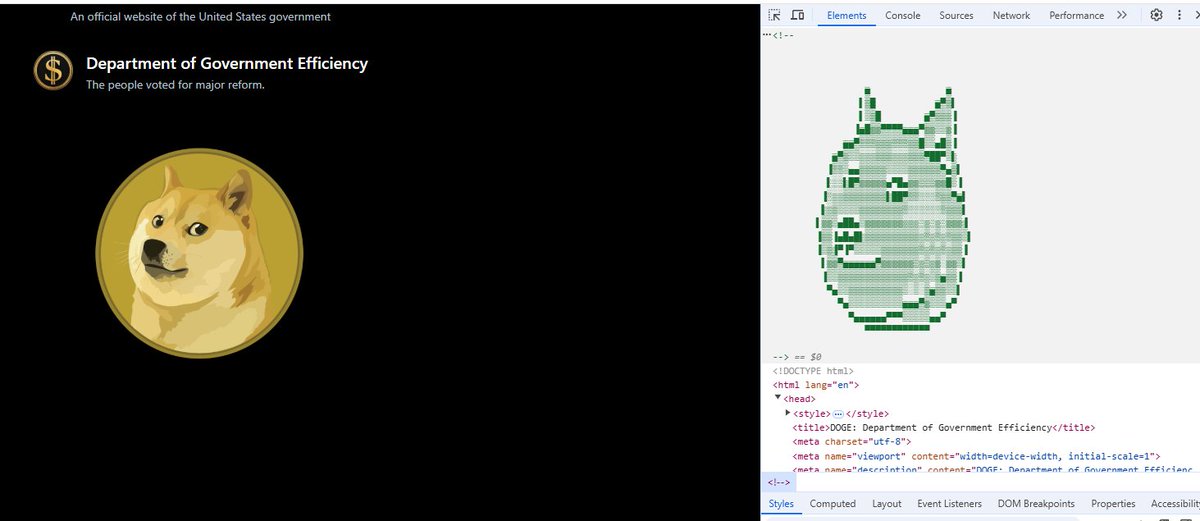This screenshot has height=521, width=1200.
Task: Click the comment node's three-dot actions
Action: (766, 34)
